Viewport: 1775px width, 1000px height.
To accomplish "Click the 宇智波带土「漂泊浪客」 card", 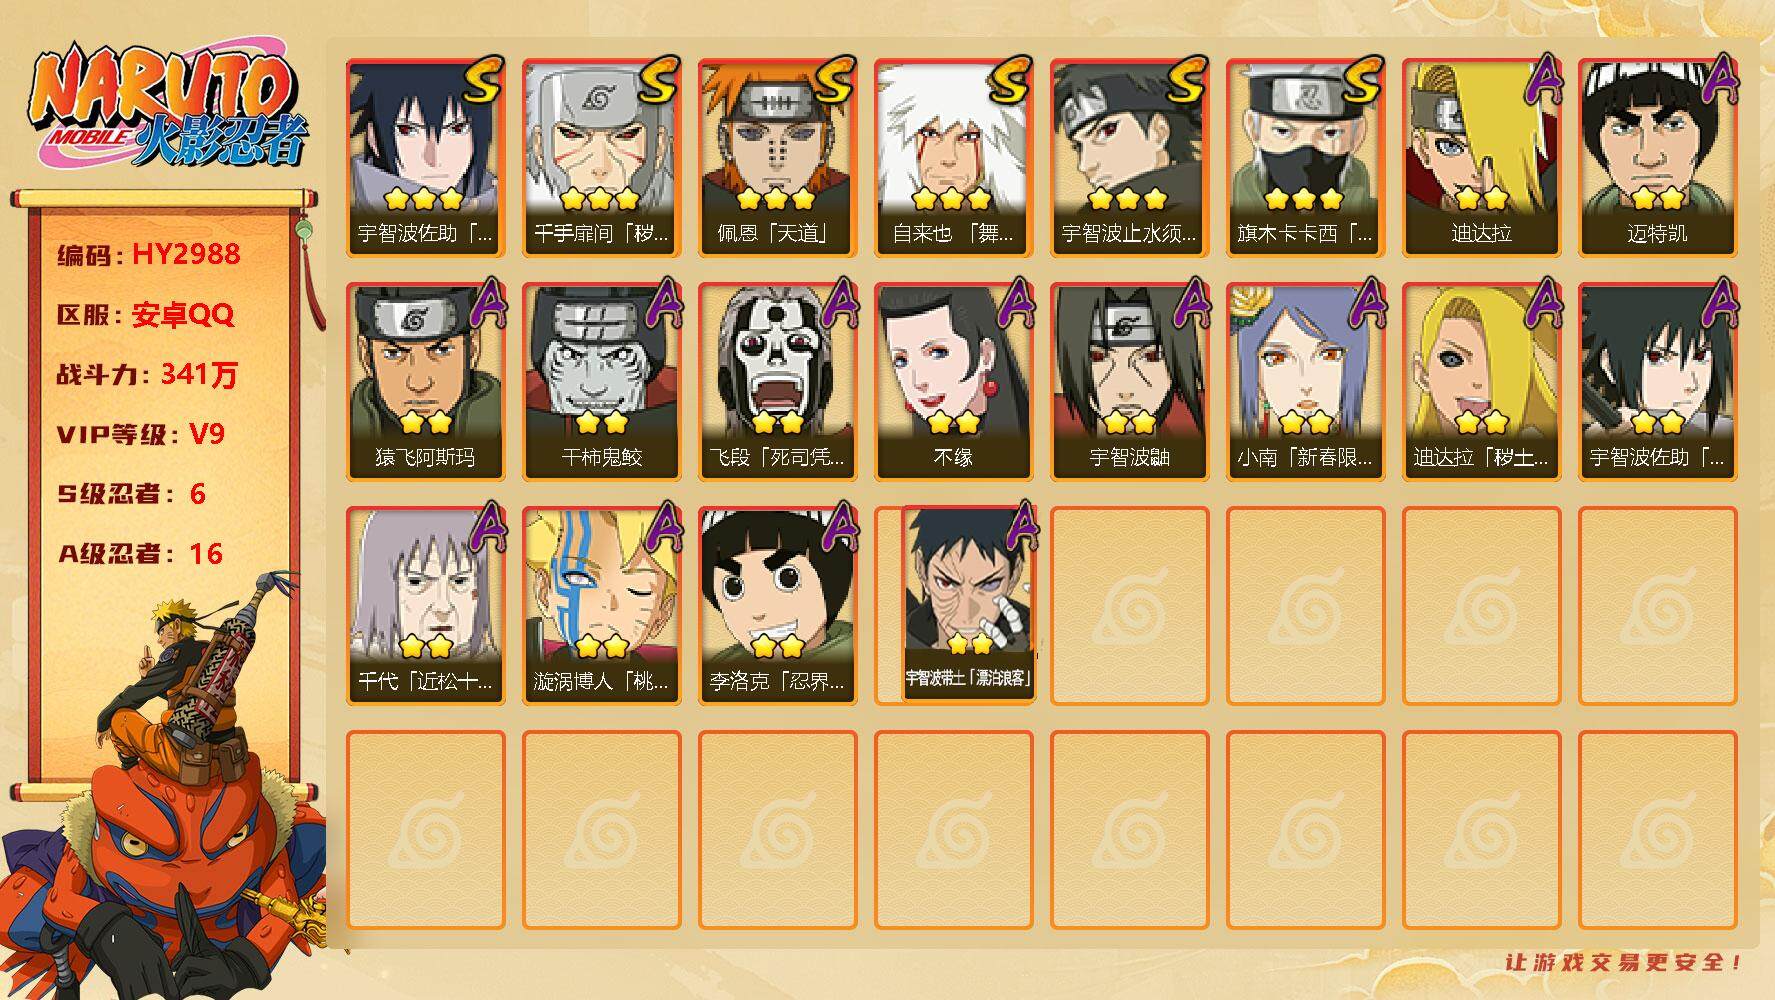I will (968, 603).
